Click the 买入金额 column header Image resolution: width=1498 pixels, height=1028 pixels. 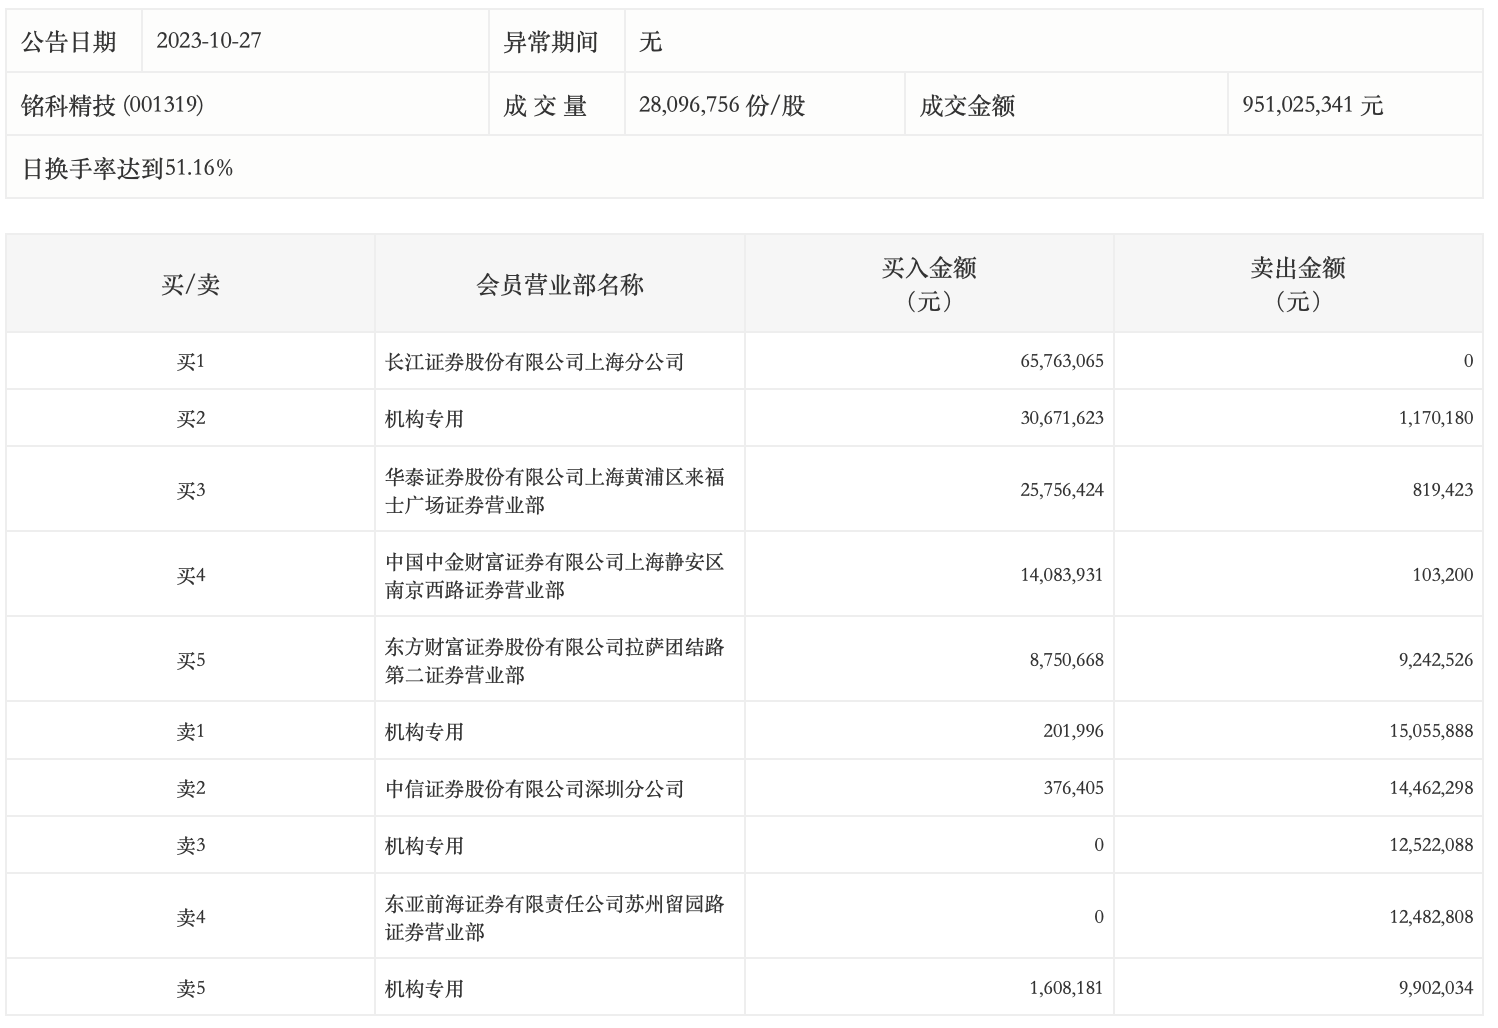[928, 284]
